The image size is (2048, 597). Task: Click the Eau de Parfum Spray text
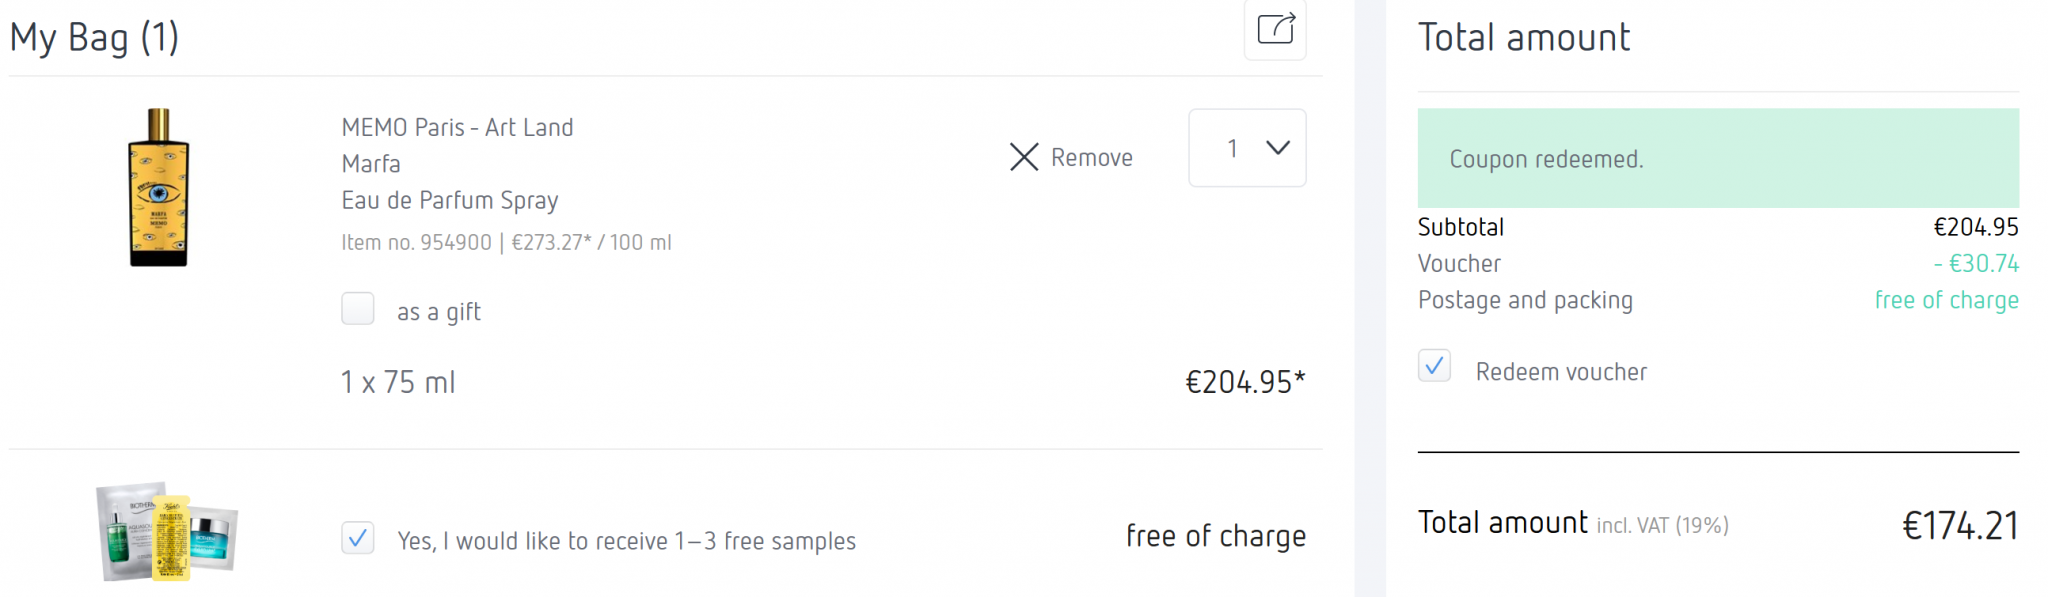pos(449,201)
